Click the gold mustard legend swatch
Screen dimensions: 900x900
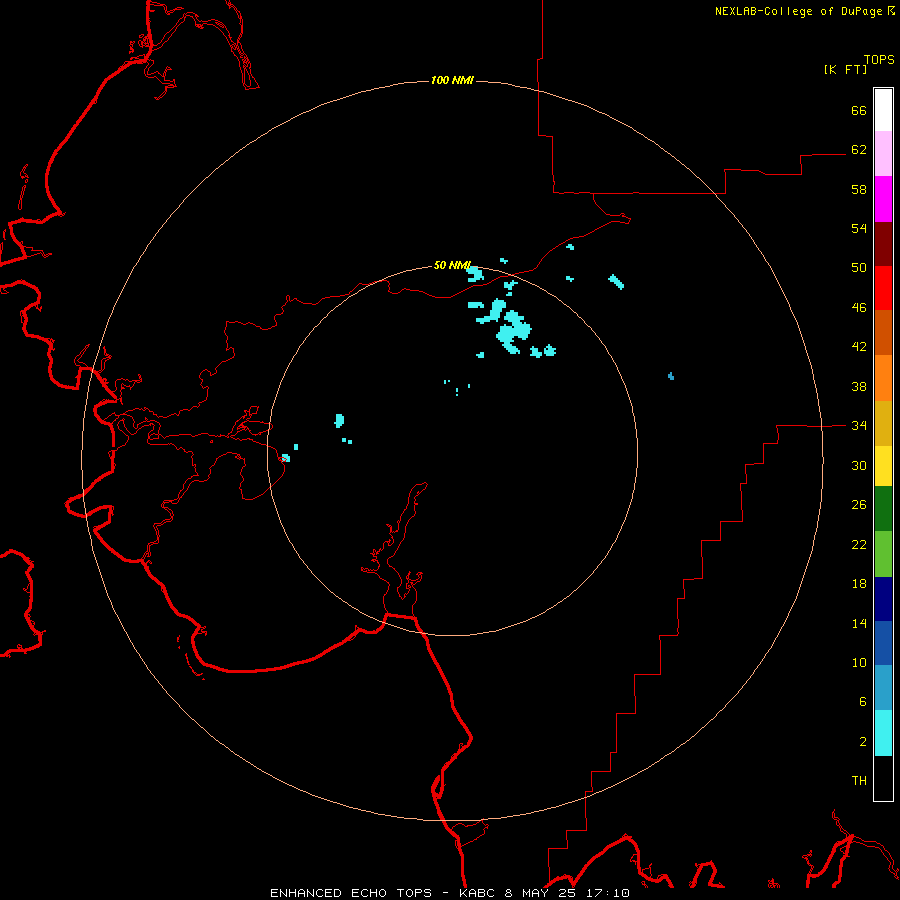pos(883,422)
